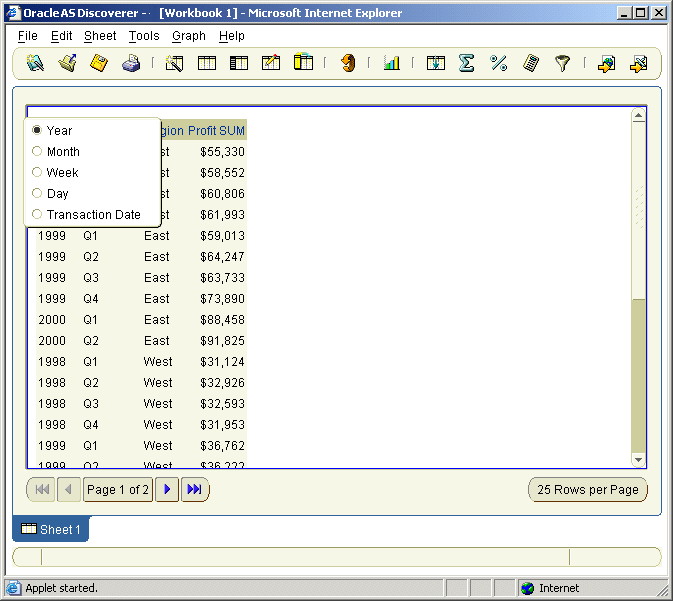Click the $31,953 profit value
673x601 pixels.
pyautogui.click(x=222, y=424)
